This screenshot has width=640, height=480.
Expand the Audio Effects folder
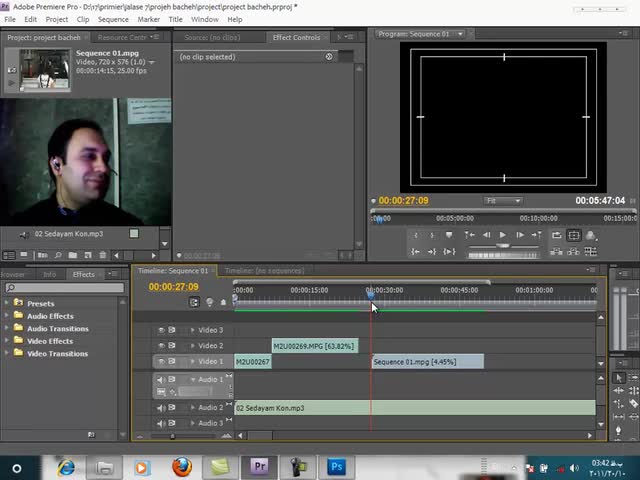coord(7,316)
